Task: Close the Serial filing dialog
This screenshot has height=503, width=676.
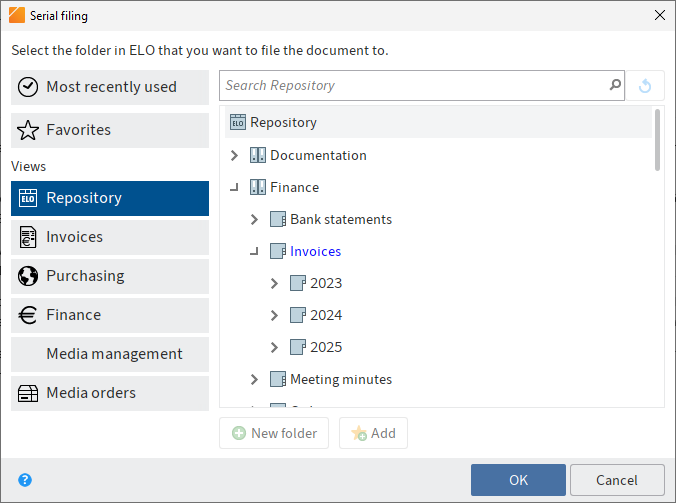Action: 660,15
